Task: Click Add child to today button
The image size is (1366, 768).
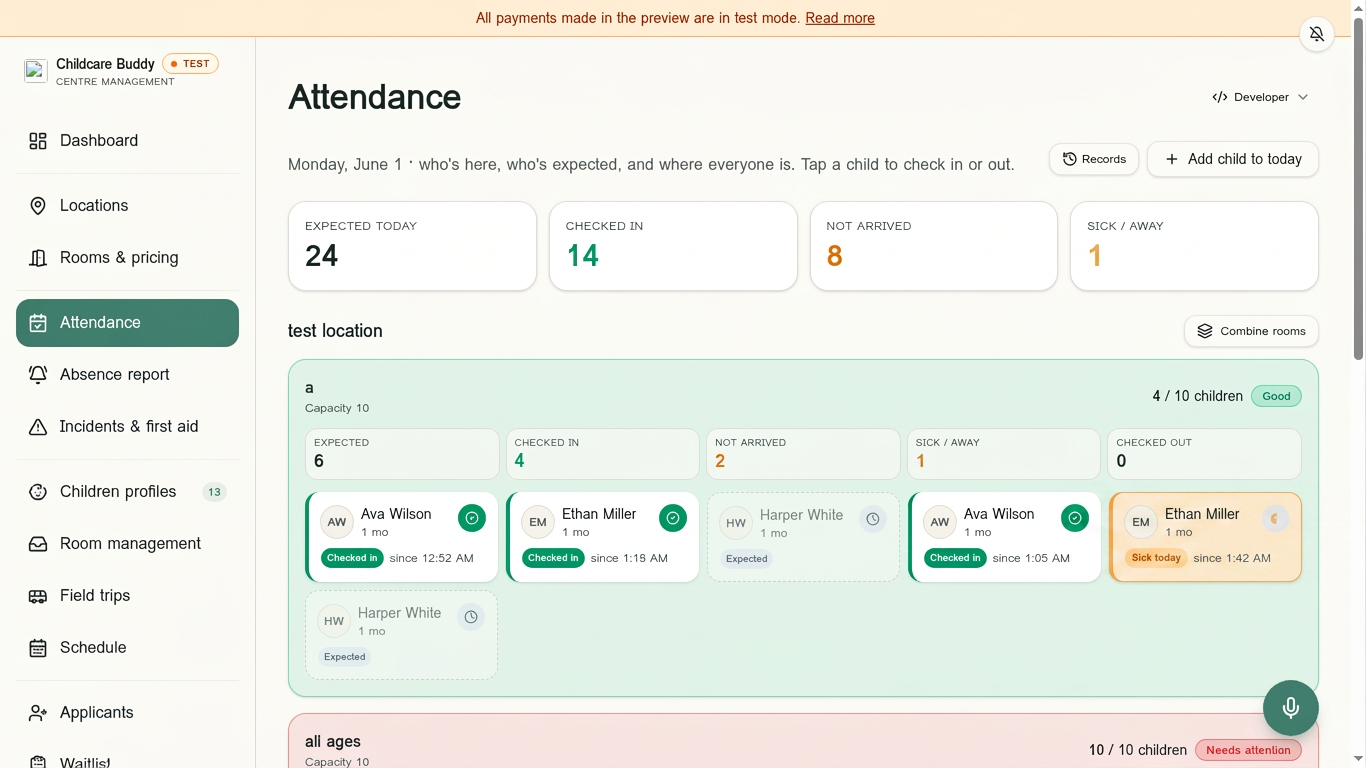Action: pos(1233,159)
